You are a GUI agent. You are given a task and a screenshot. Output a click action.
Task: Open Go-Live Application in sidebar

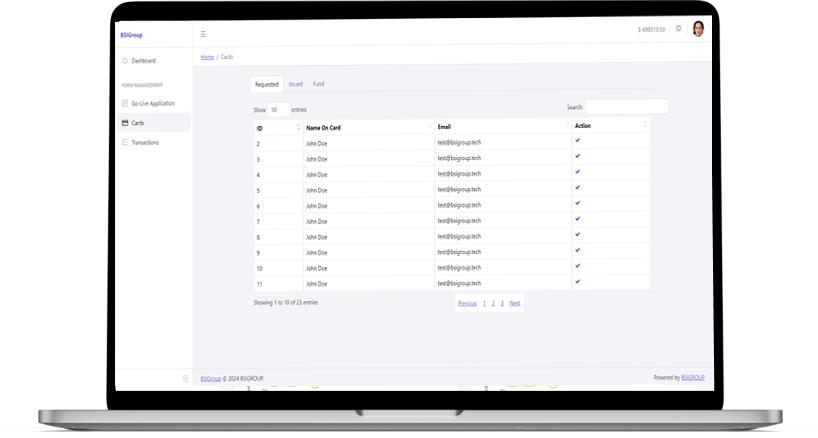pyautogui.click(x=152, y=103)
